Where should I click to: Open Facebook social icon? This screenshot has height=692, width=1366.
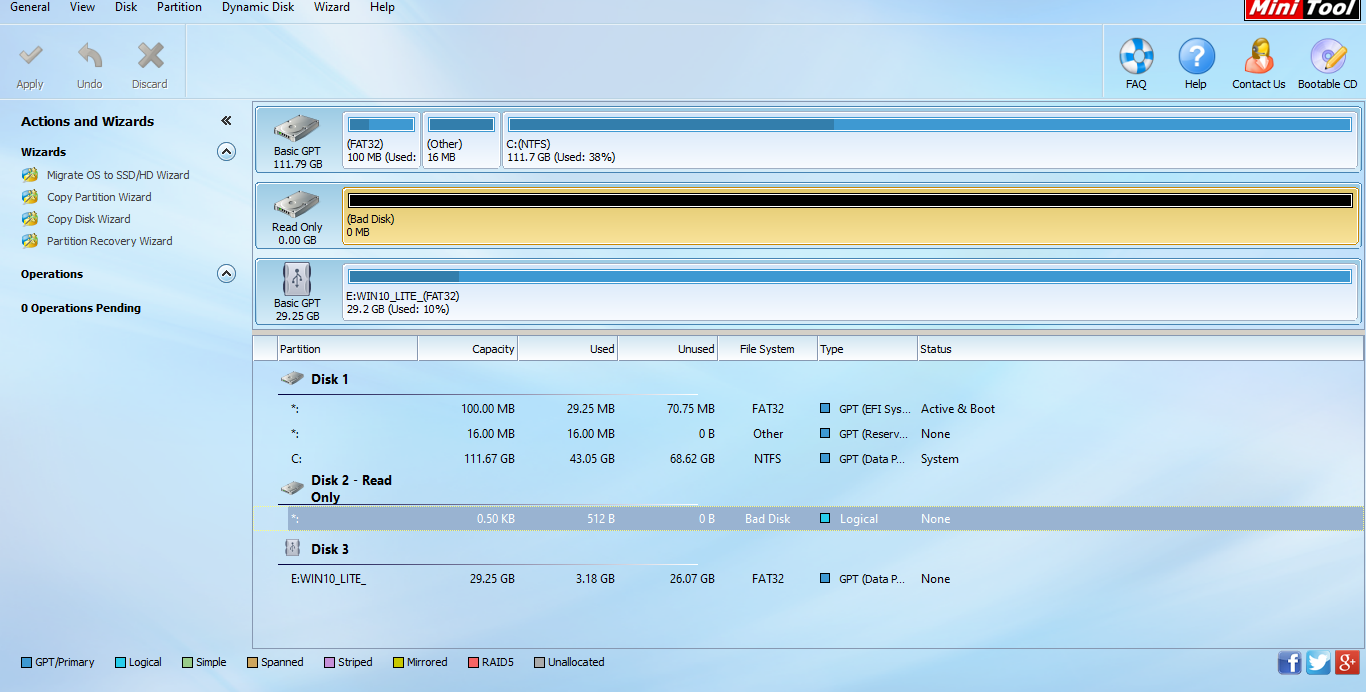[1289, 662]
